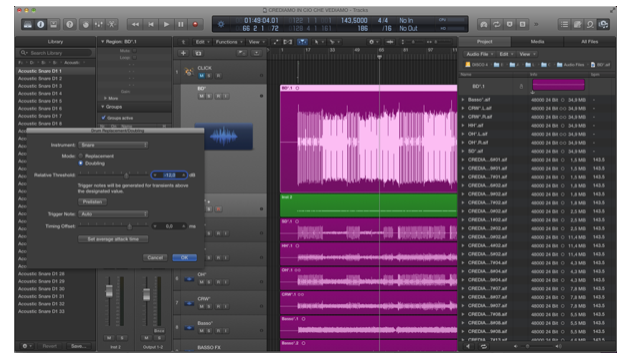Cancel the Drum Replacement dialog

coord(155,257)
